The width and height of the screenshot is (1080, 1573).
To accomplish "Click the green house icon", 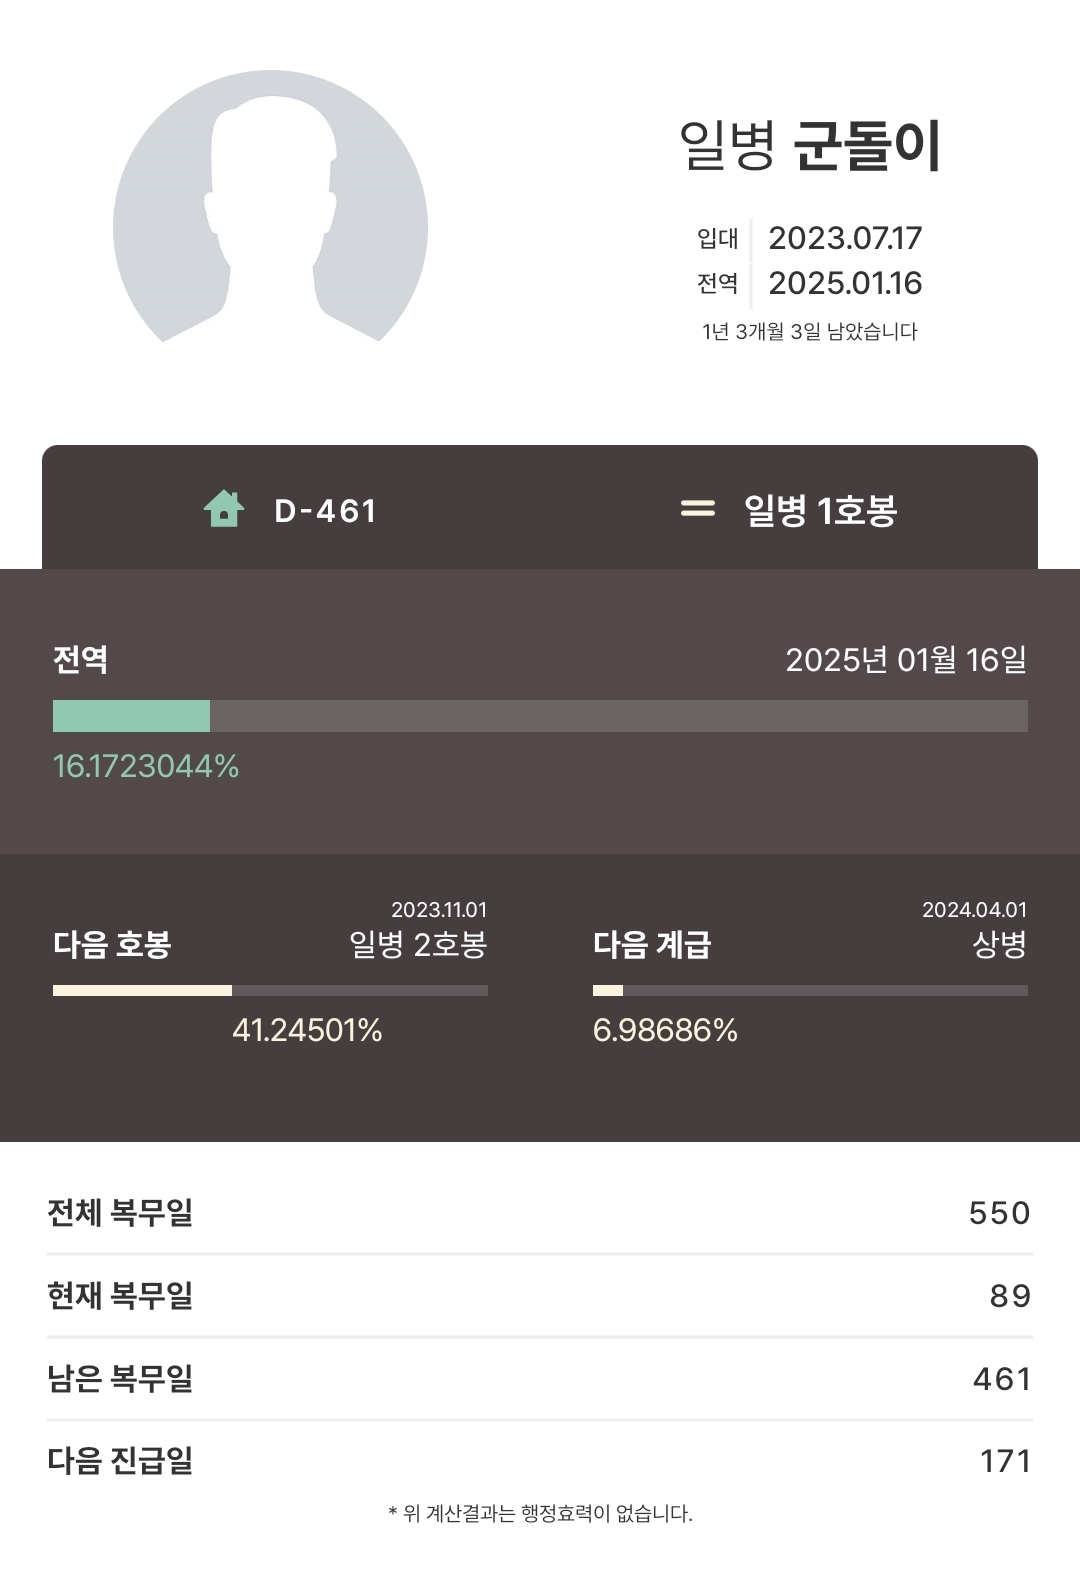I will [224, 509].
